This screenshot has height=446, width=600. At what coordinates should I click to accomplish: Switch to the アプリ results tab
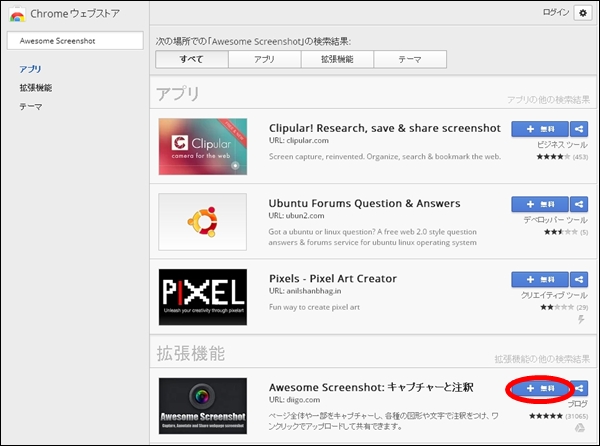(x=264, y=59)
